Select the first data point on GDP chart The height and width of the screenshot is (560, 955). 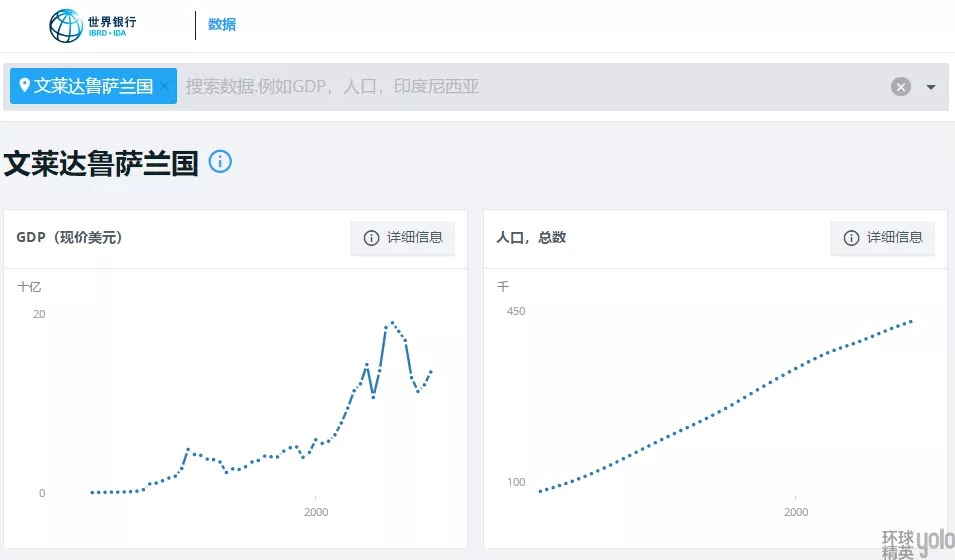tap(92, 492)
